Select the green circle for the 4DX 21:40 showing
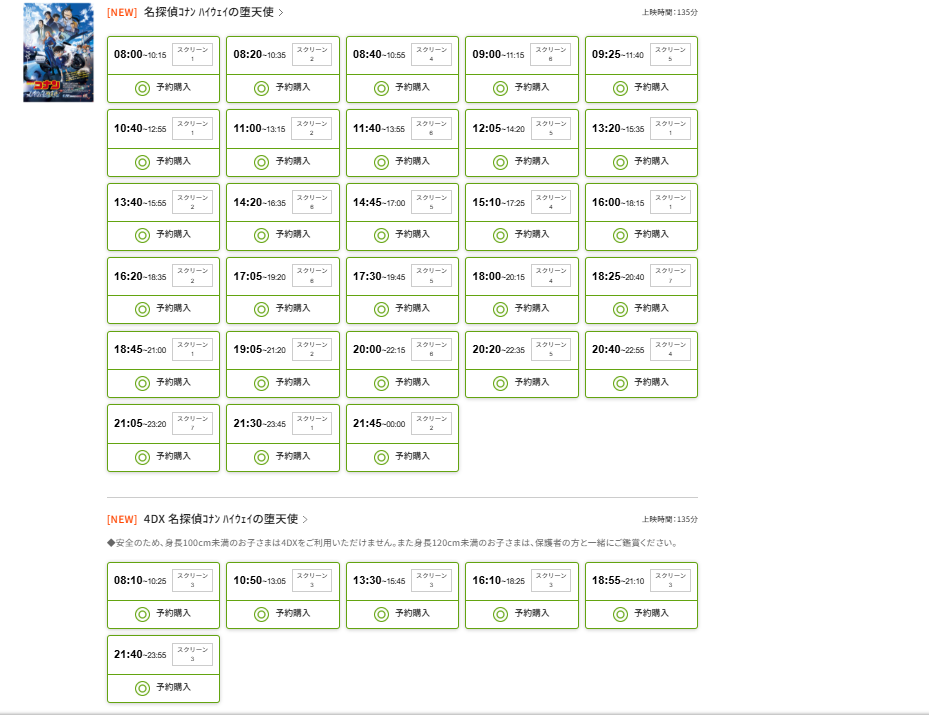Image resolution: width=929 pixels, height=716 pixels. (142, 688)
